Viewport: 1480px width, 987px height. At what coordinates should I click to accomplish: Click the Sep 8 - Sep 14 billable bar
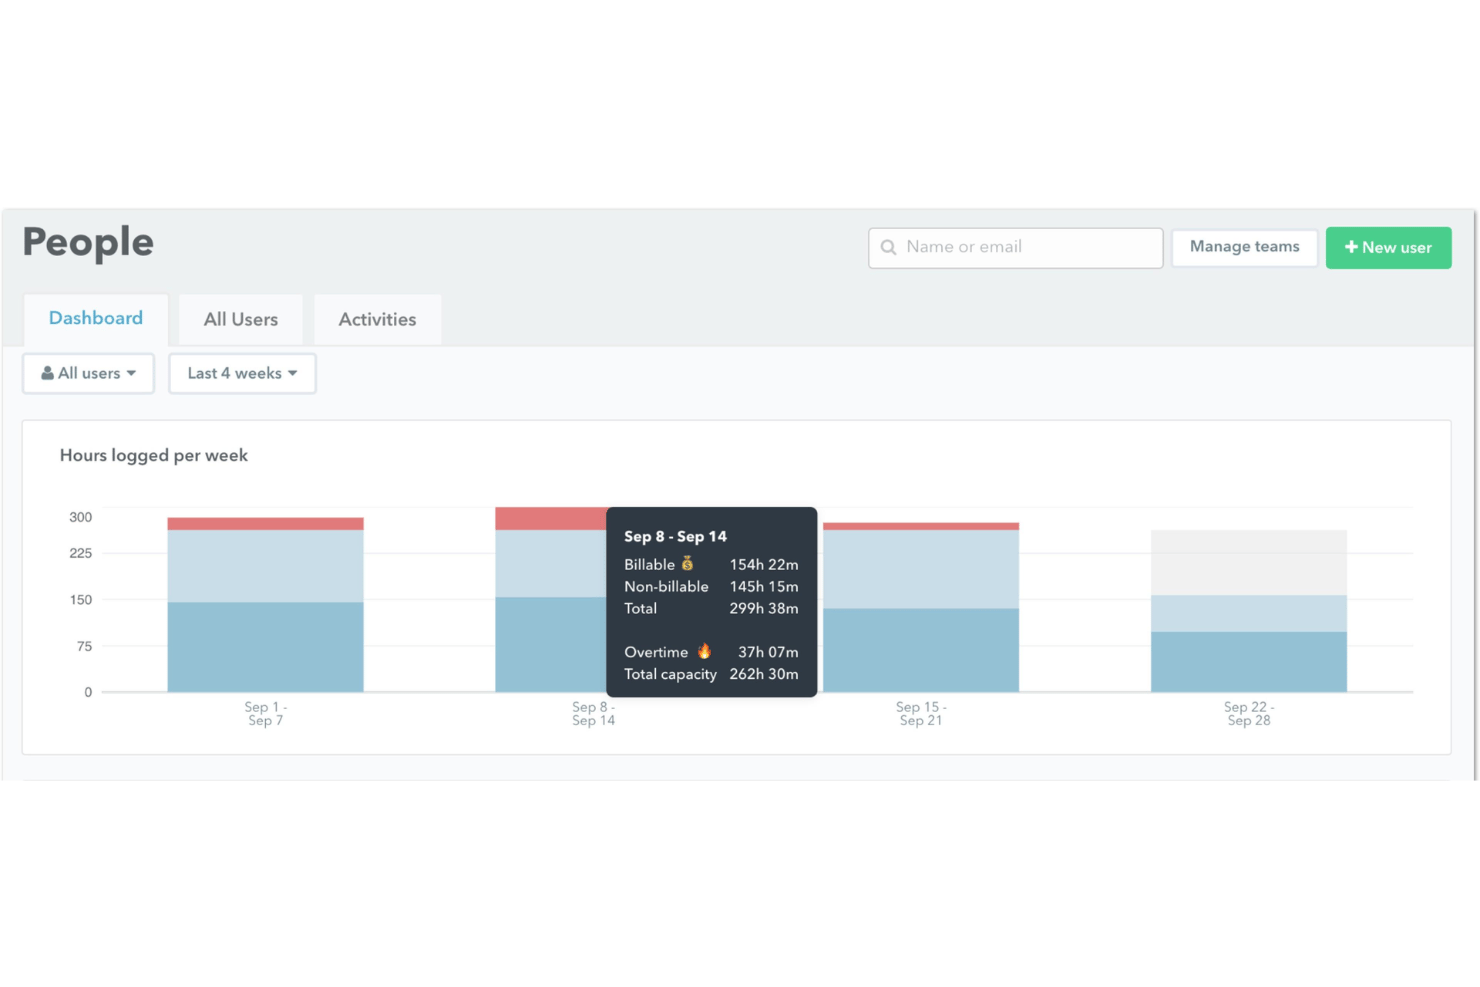pos(550,645)
